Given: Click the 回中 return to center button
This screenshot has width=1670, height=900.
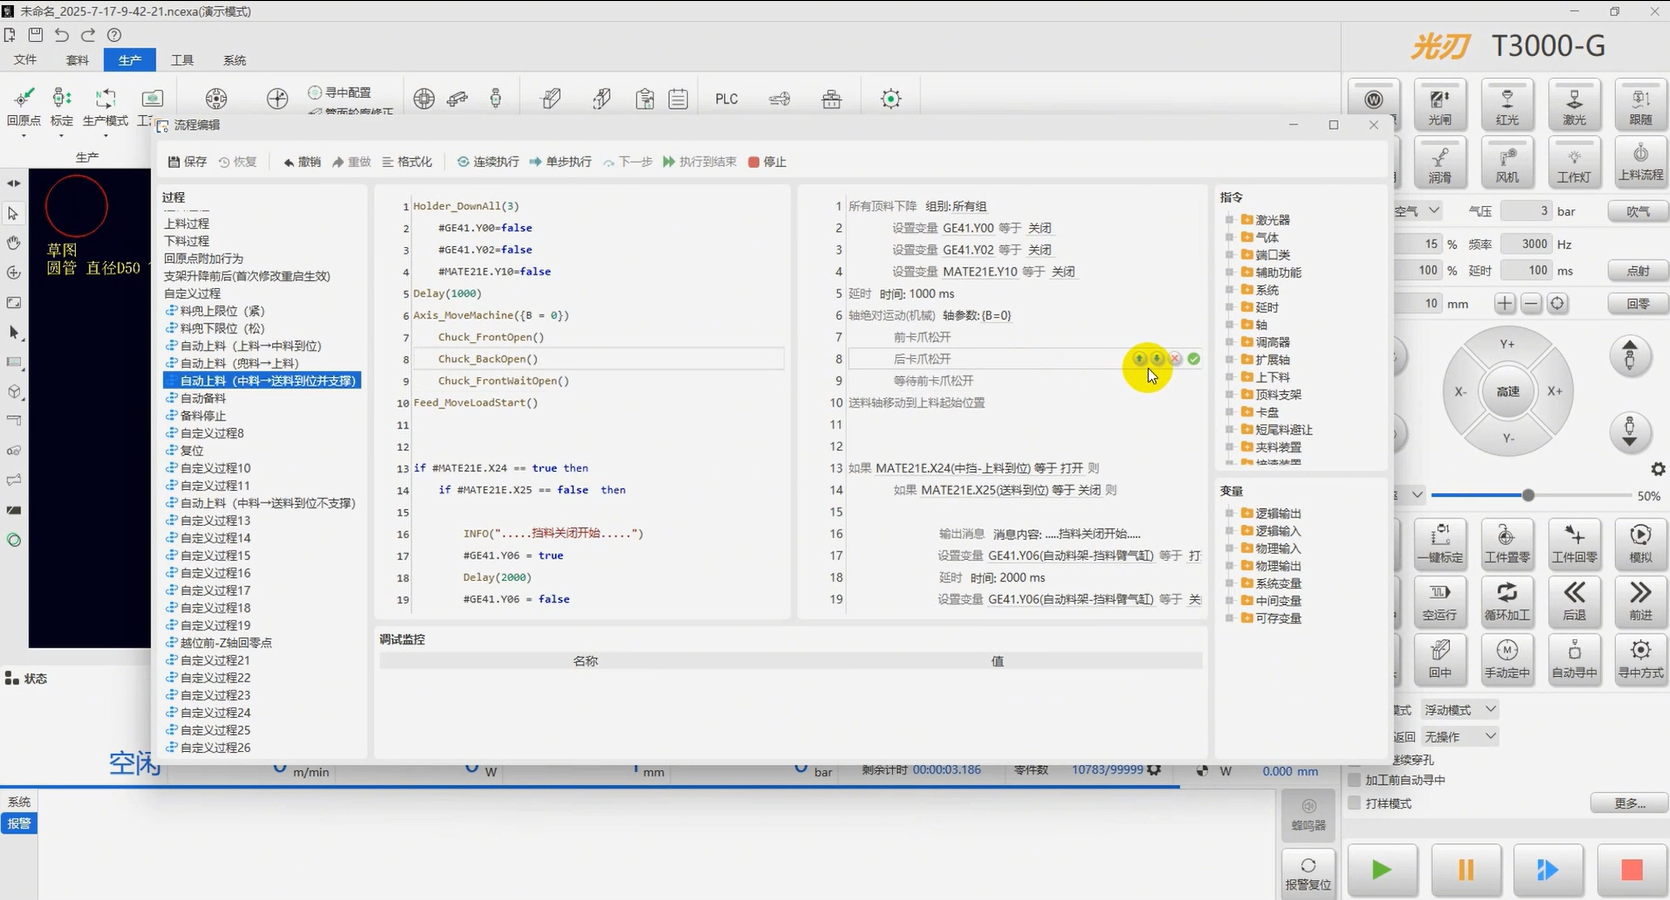Looking at the screenshot, I should [1440, 658].
